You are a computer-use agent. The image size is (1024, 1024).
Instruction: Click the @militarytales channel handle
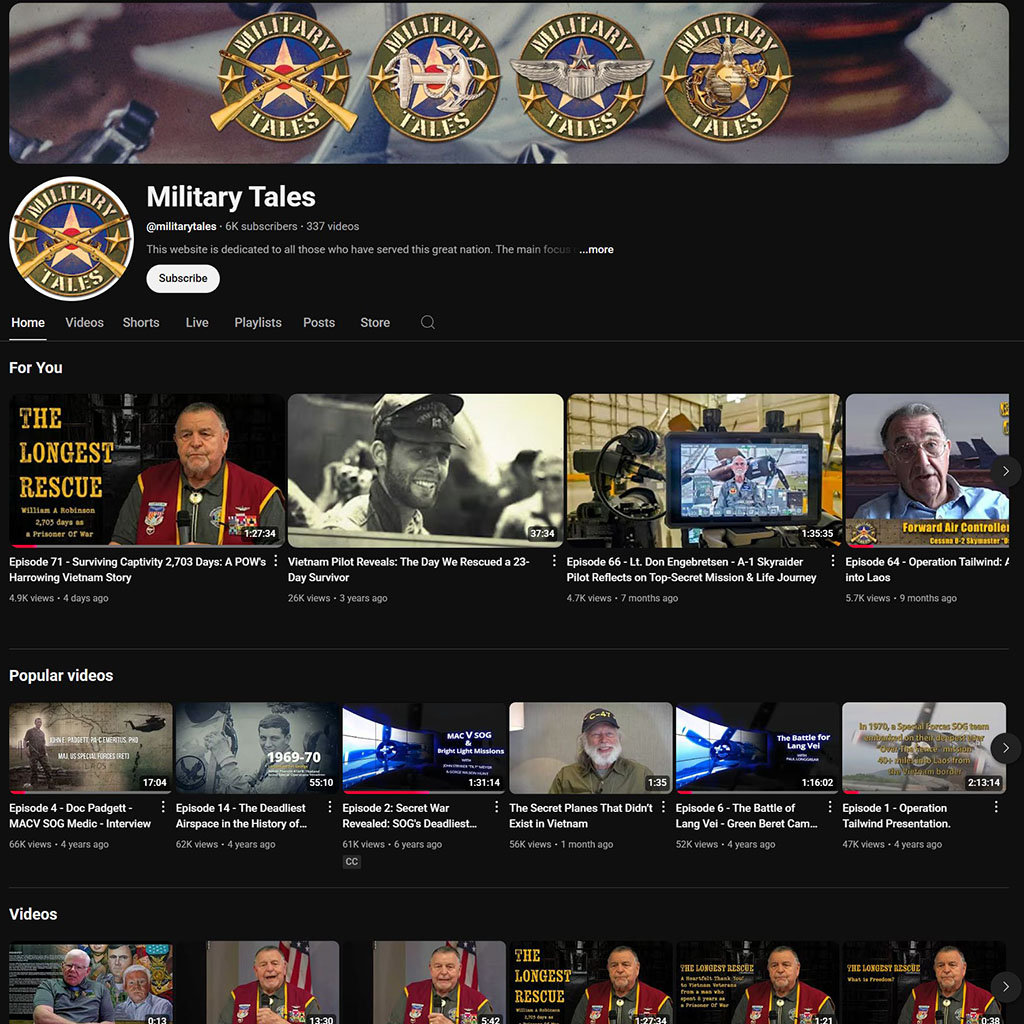[182, 227]
